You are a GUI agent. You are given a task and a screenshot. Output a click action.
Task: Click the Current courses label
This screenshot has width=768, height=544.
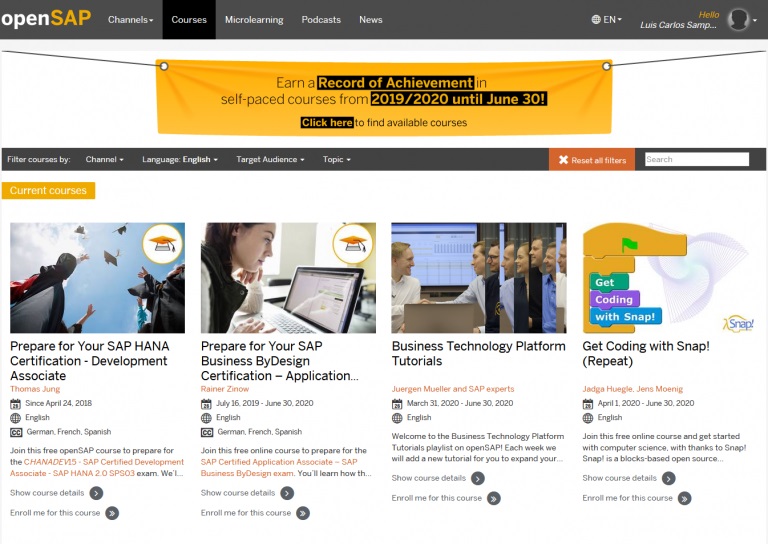pos(48,190)
